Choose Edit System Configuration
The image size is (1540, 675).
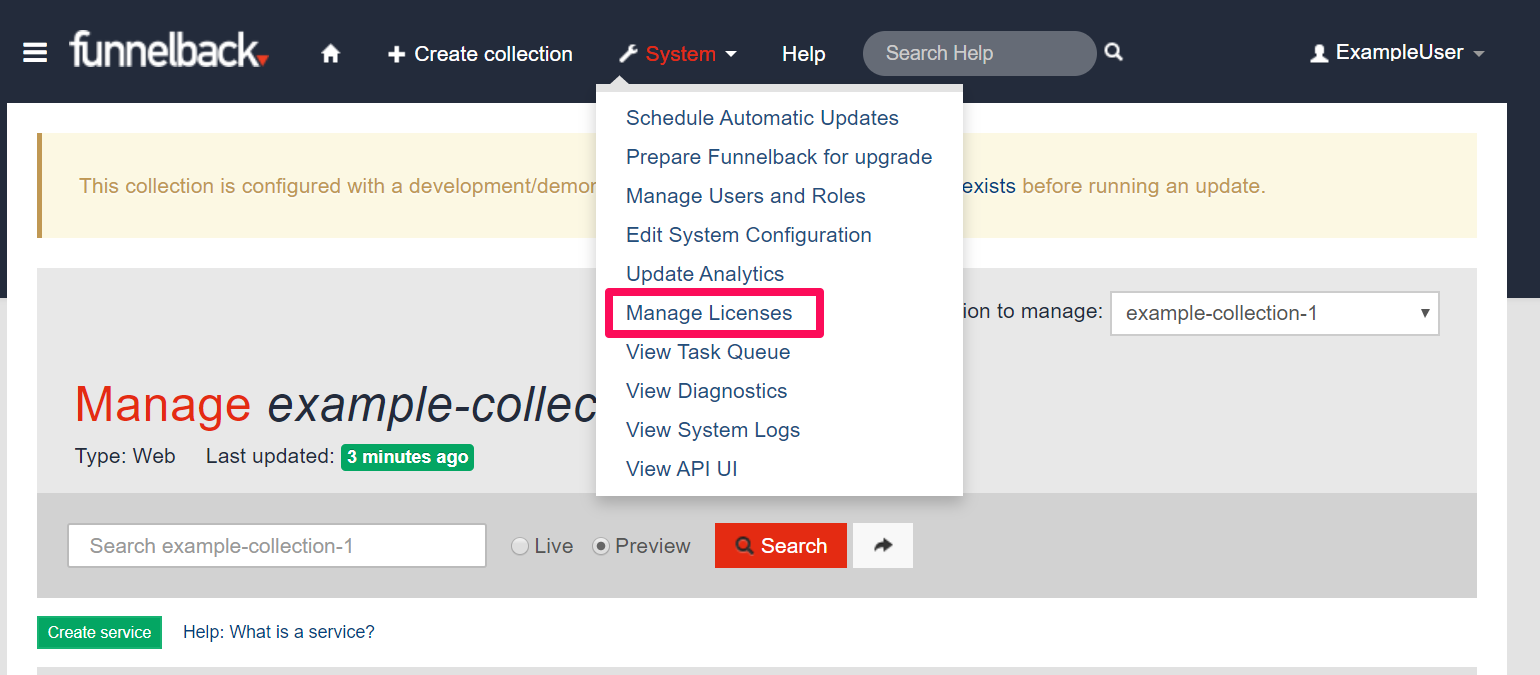(x=749, y=235)
